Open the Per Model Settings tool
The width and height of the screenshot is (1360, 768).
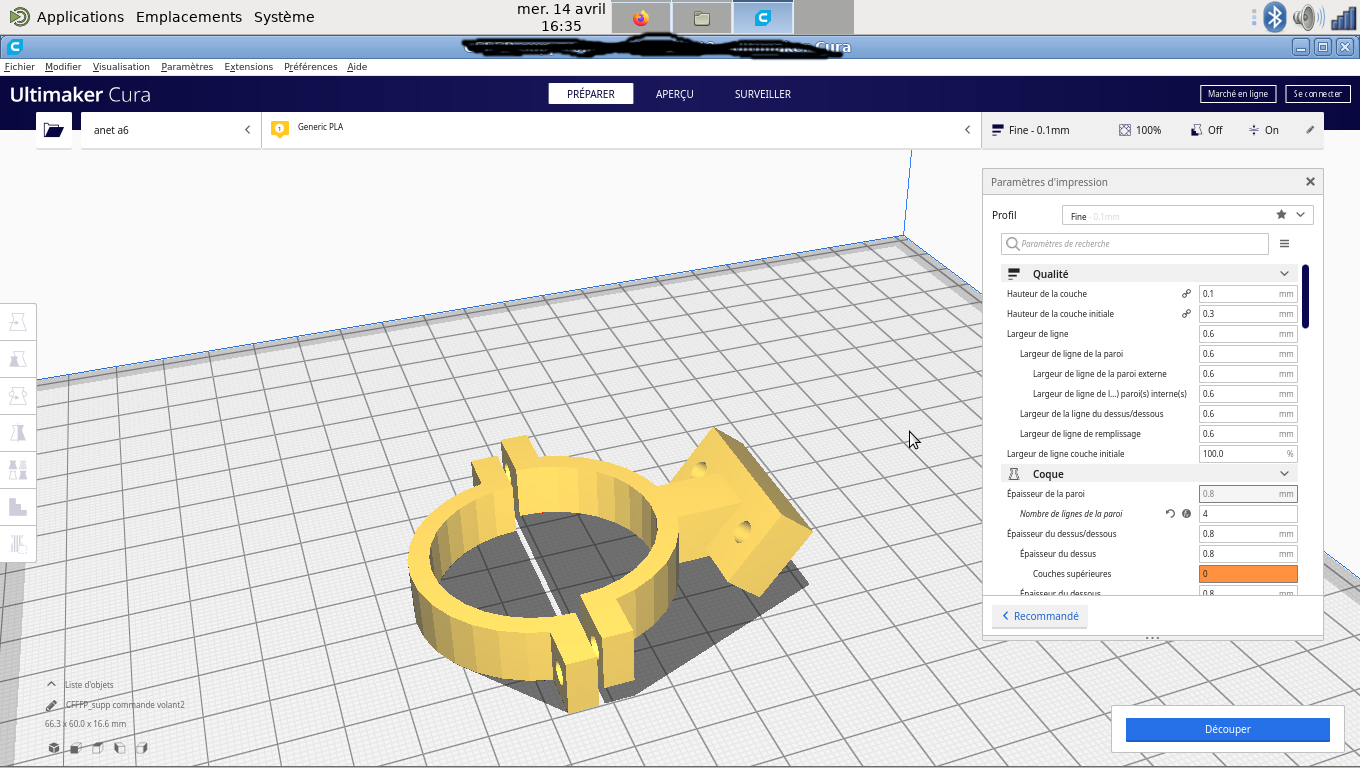coord(18,470)
